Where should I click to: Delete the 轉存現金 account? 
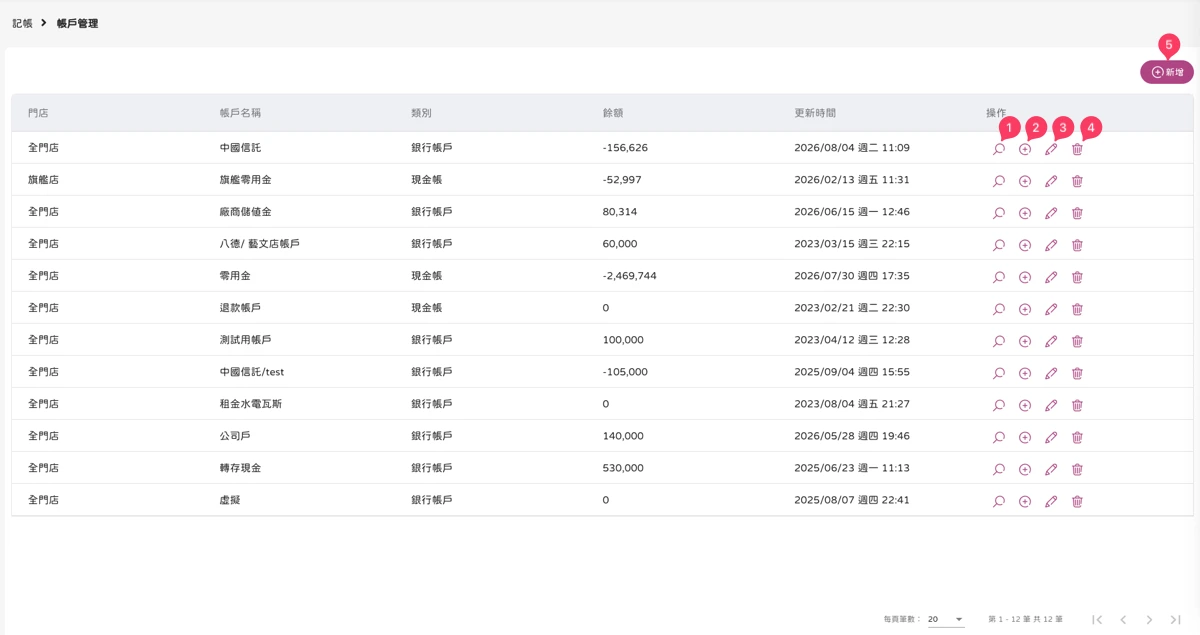coord(1077,469)
